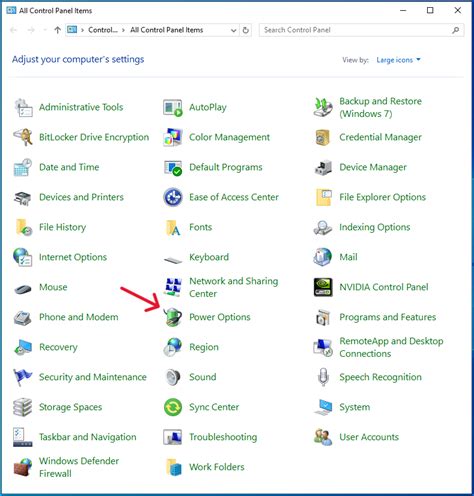The height and width of the screenshot is (496, 474).
Task: Click the Fonts folder icon
Action: click(173, 228)
